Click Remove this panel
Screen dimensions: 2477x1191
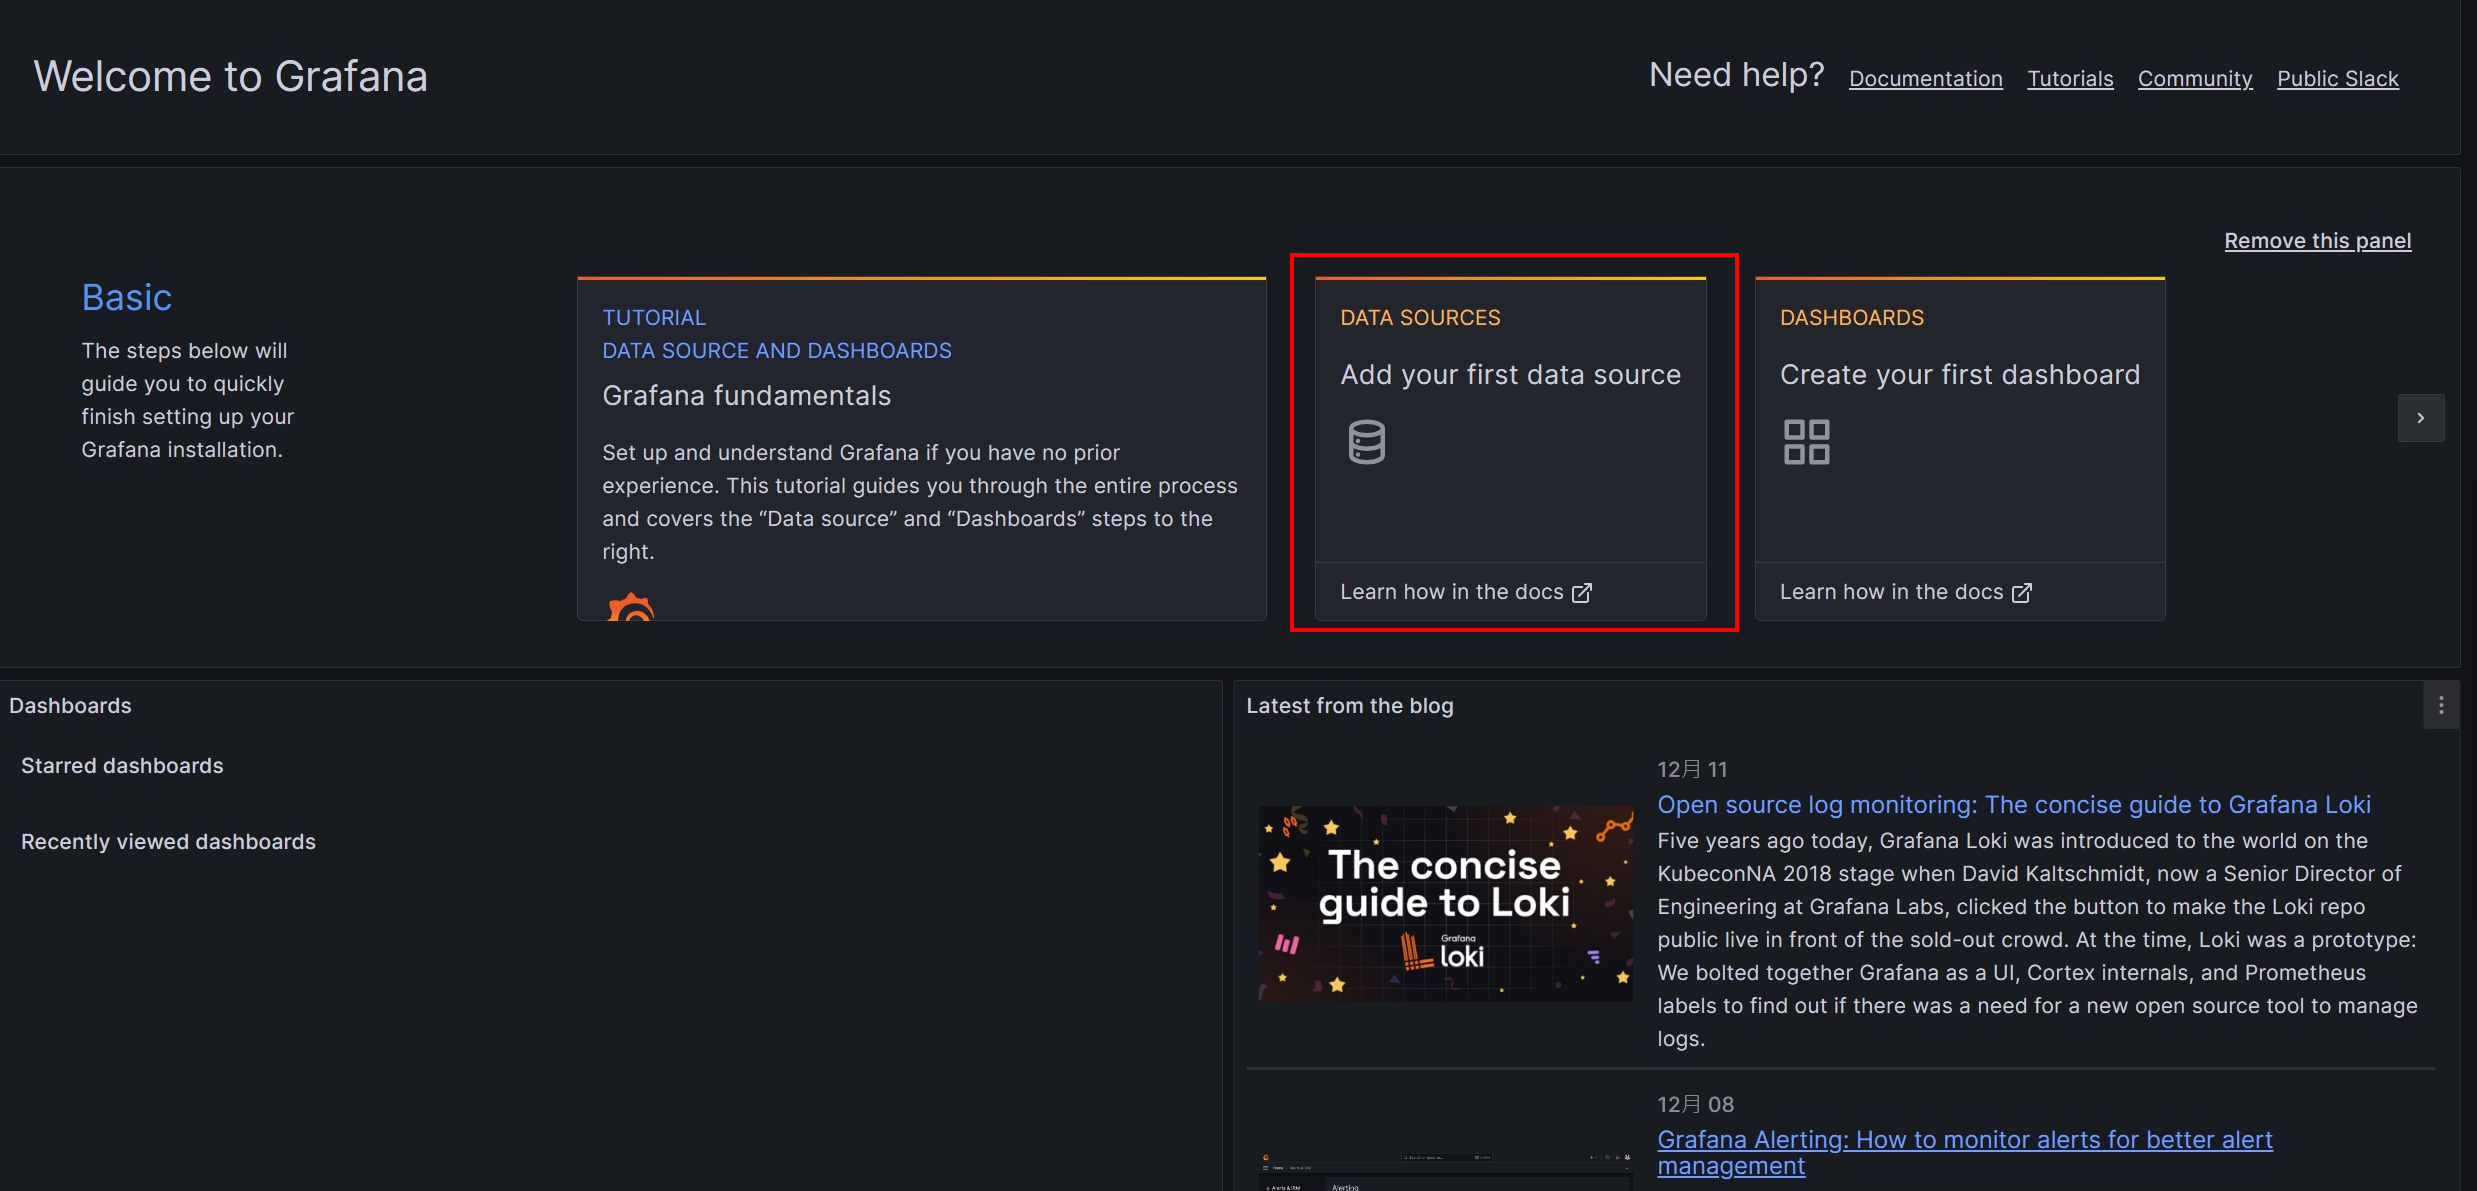tap(2318, 240)
